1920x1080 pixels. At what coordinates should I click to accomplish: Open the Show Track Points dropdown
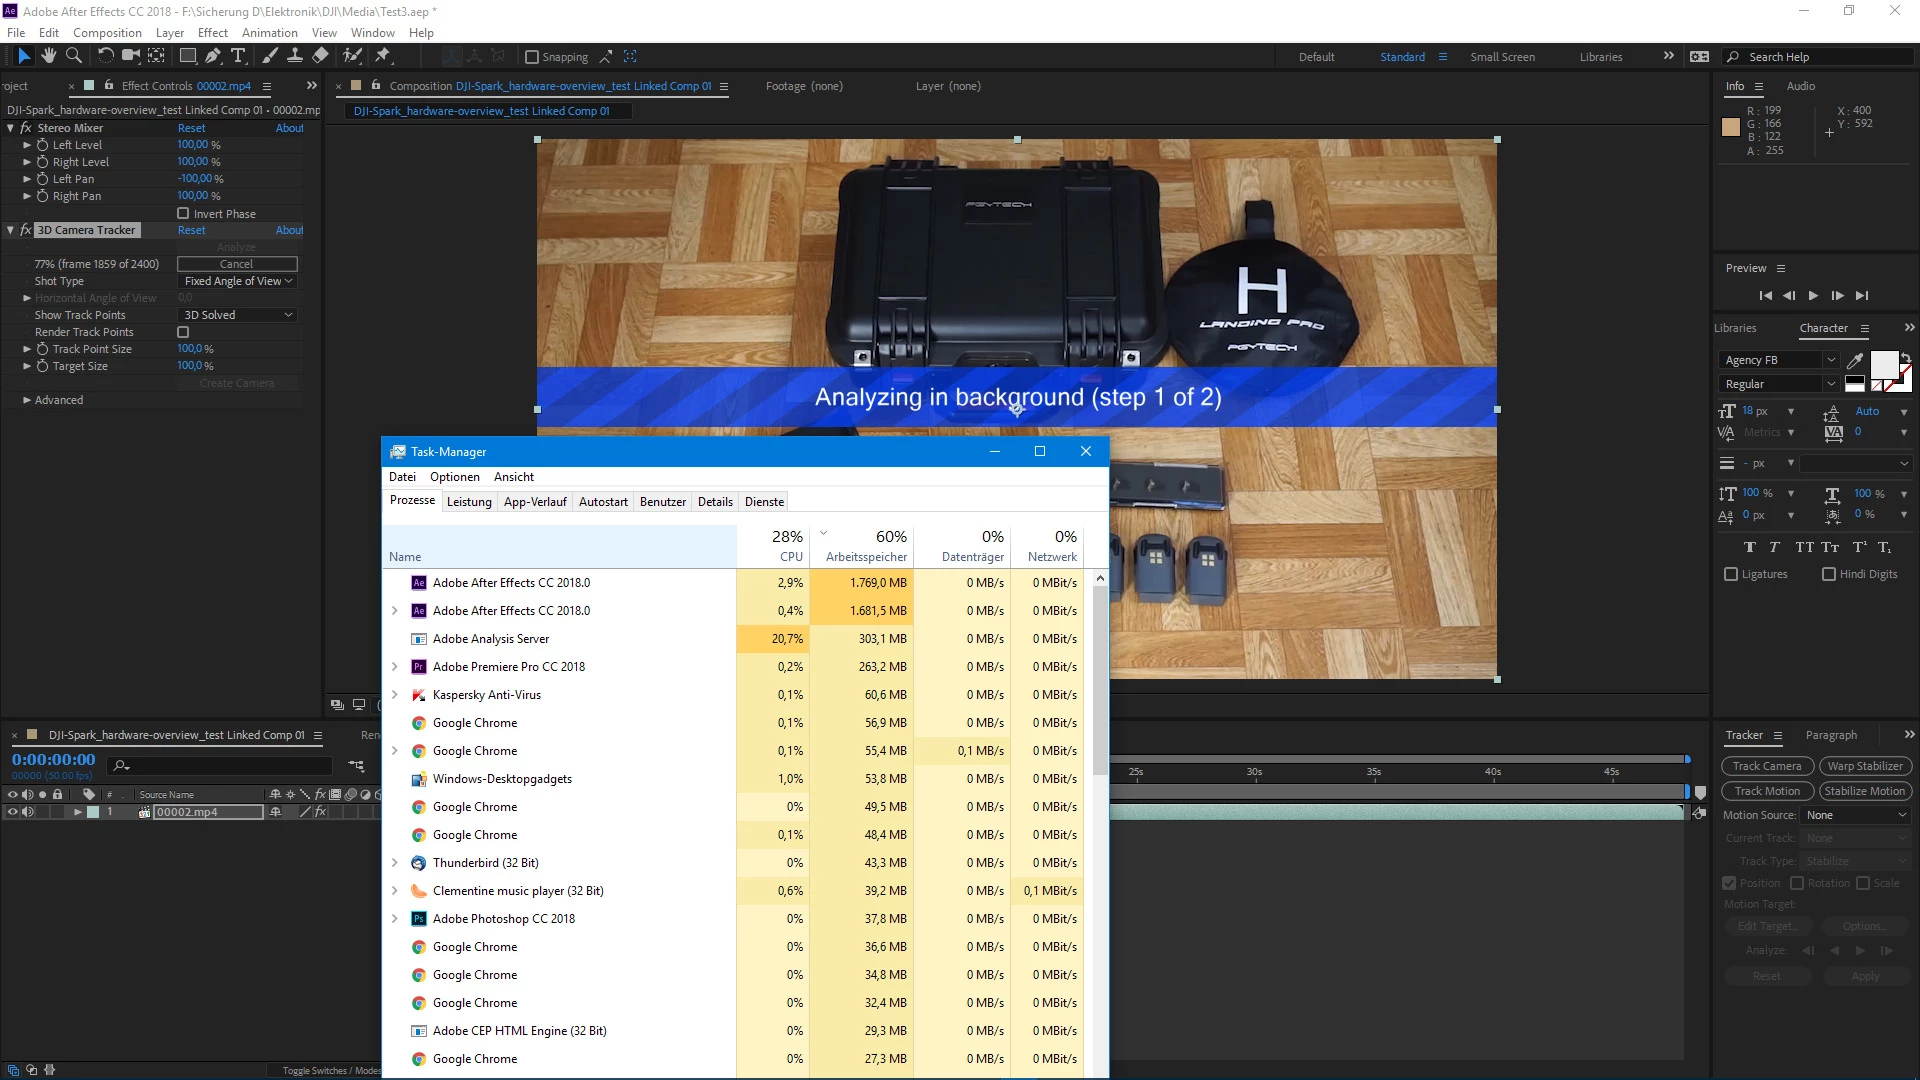pos(238,315)
